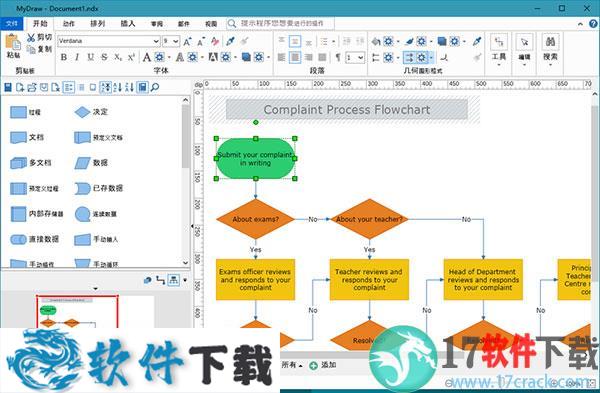600x393 pixels.
Task: Select the 'About your teacher?' diamond shape
Action: pyautogui.click(x=369, y=219)
